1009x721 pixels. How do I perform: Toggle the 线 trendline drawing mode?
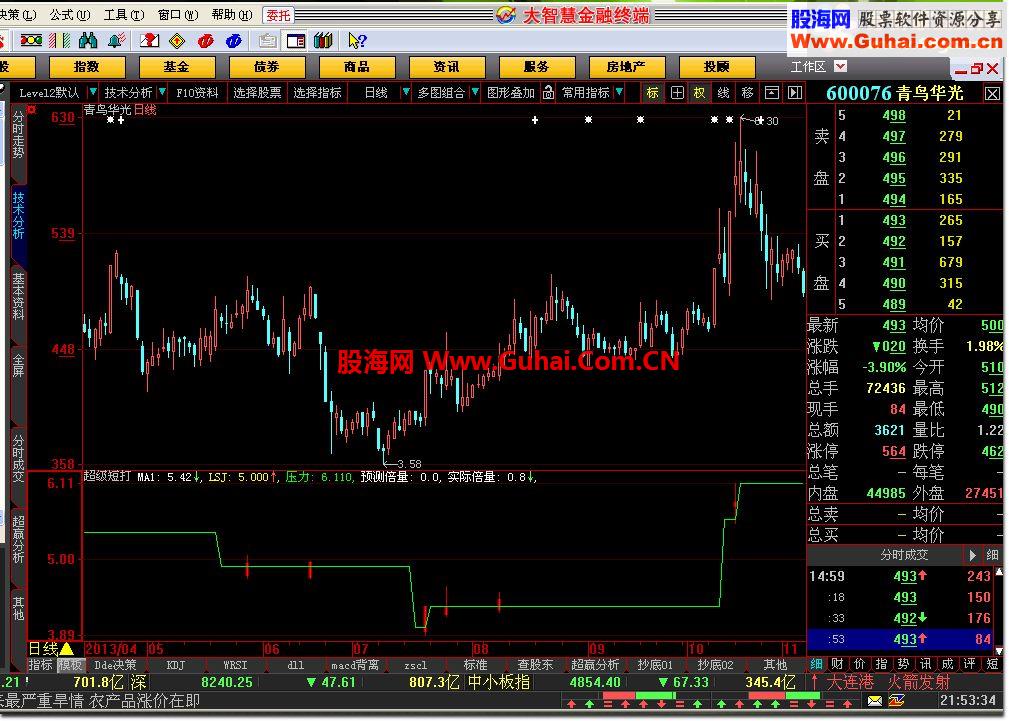(725, 92)
